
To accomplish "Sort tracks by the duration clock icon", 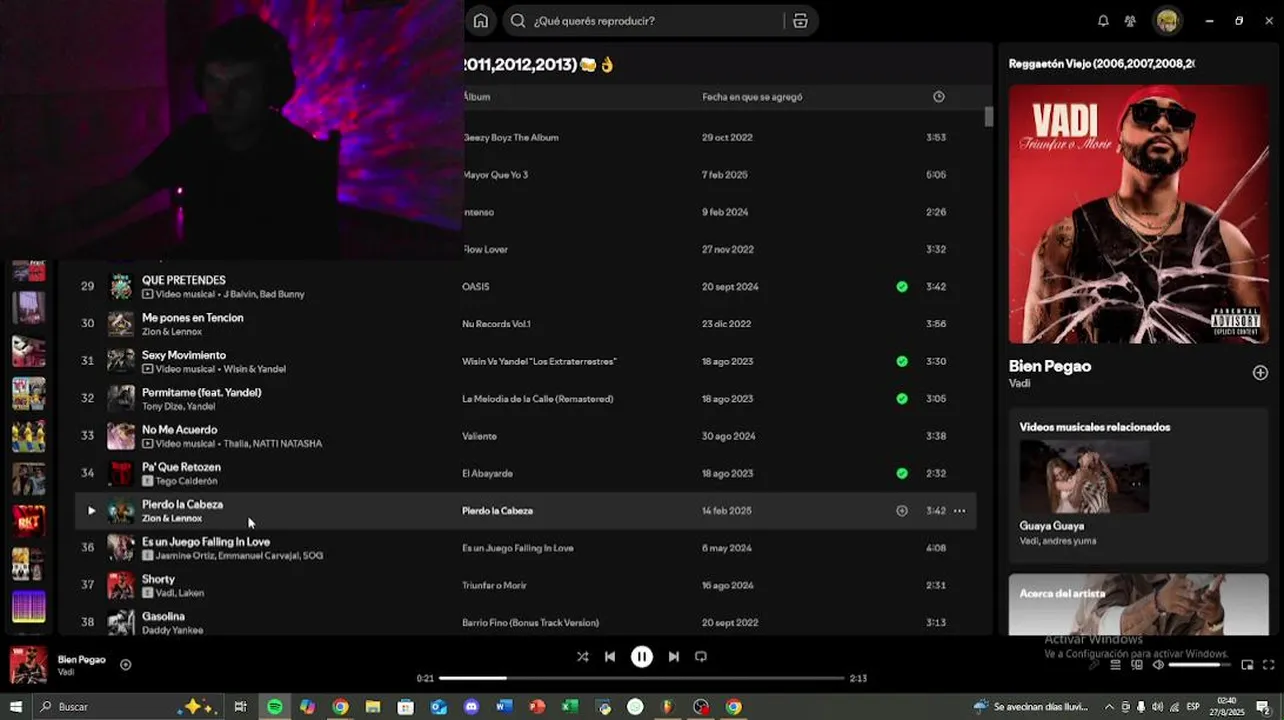I will 938,97.
